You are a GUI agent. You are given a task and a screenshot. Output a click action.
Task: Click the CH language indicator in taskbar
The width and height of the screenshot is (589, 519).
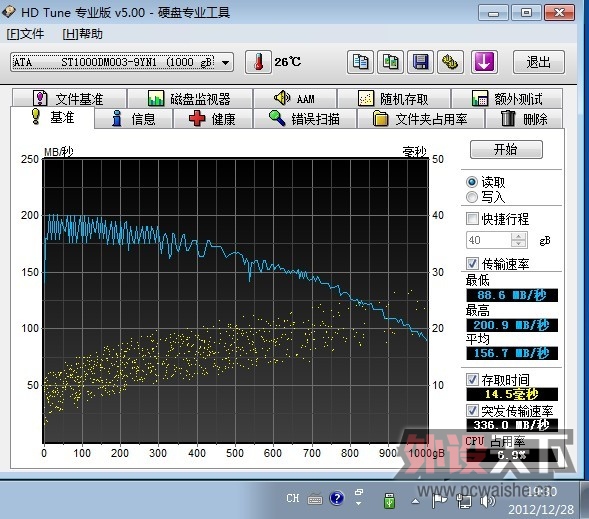pos(293,498)
